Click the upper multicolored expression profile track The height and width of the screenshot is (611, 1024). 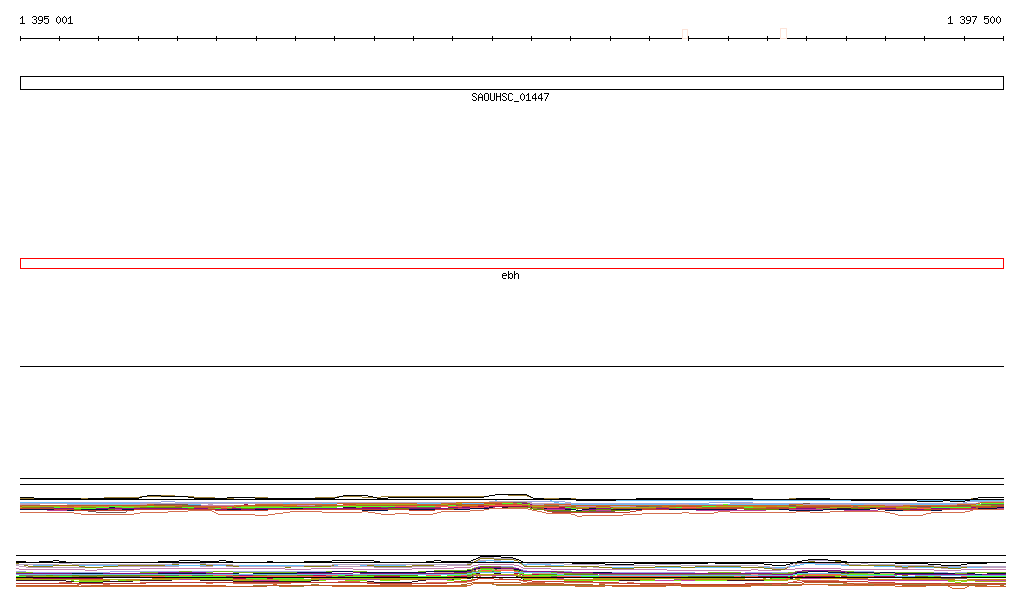point(512,505)
